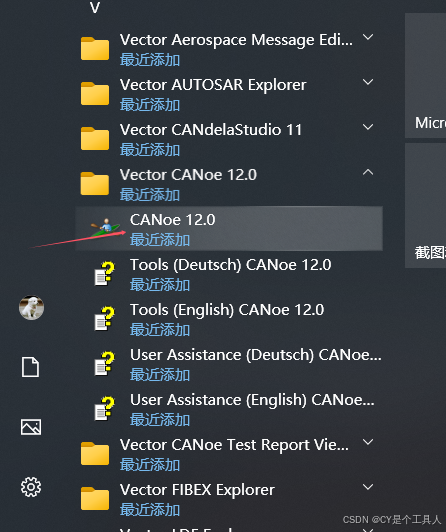The width and height of the screenshot is (446, 532).
Task: Select the Vector CANoe 12.0 folder name
Action: [x=188, y=175]
